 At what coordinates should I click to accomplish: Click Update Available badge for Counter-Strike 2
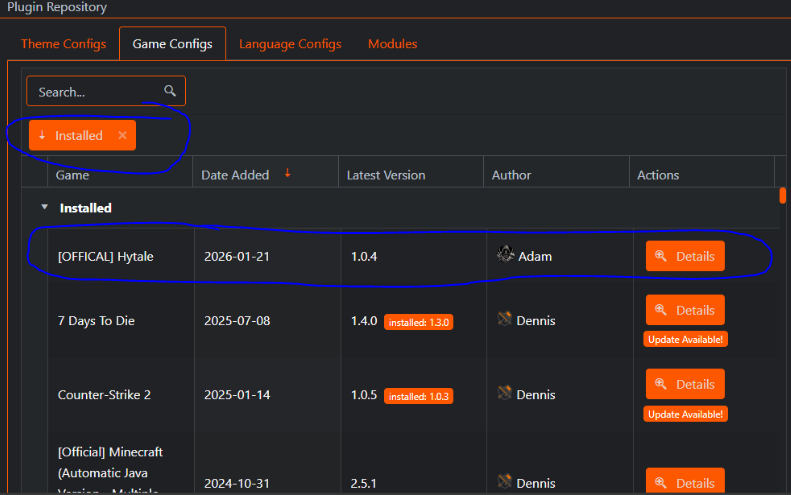pyautogui.click(x=685, y=414)
